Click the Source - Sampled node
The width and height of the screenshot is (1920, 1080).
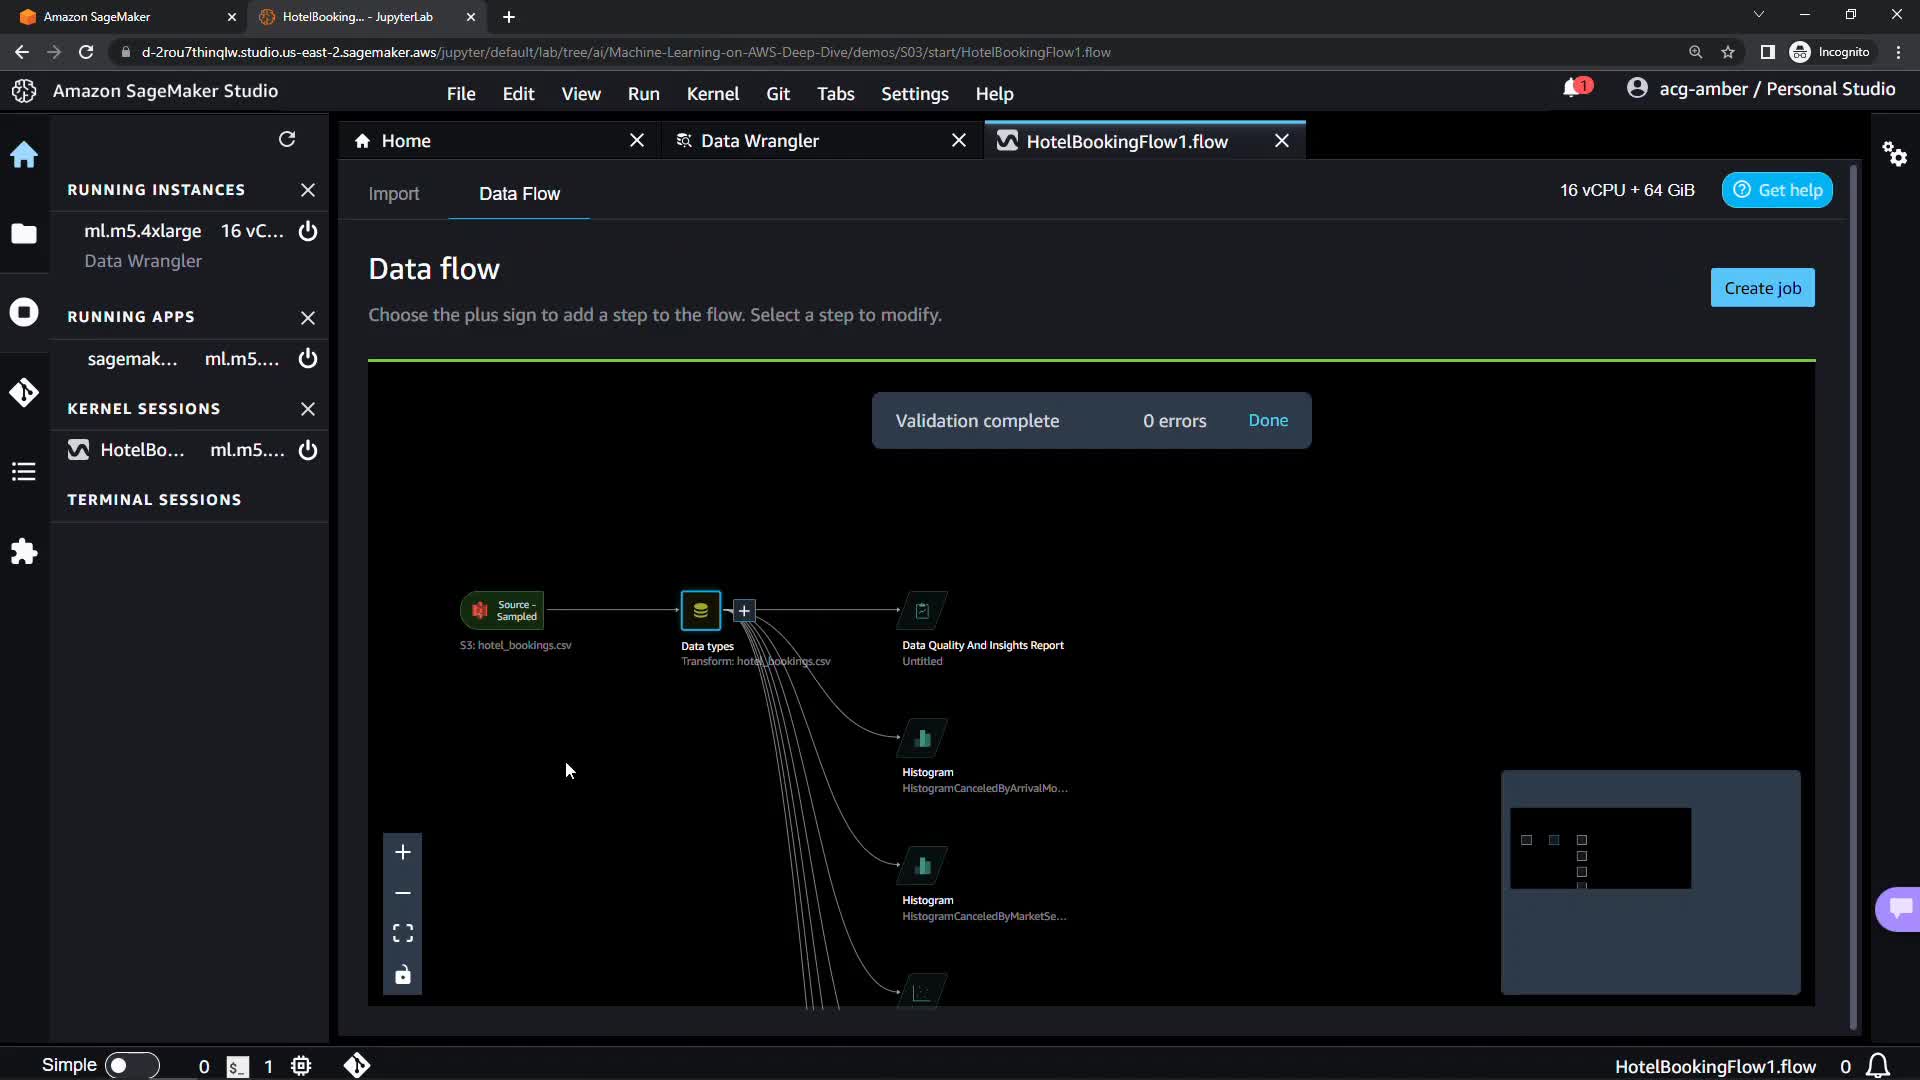pos(503,610)
